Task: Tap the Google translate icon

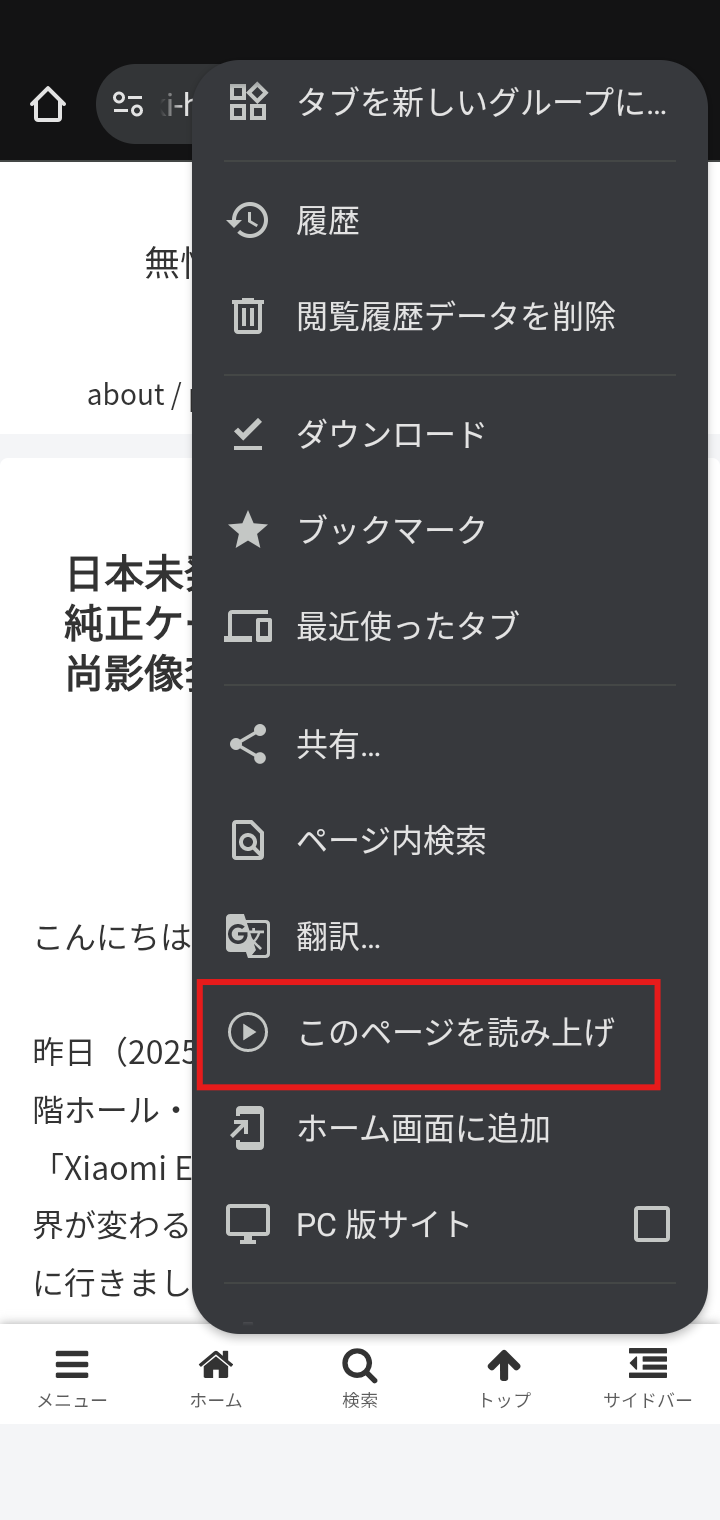Action: [248, 936]
